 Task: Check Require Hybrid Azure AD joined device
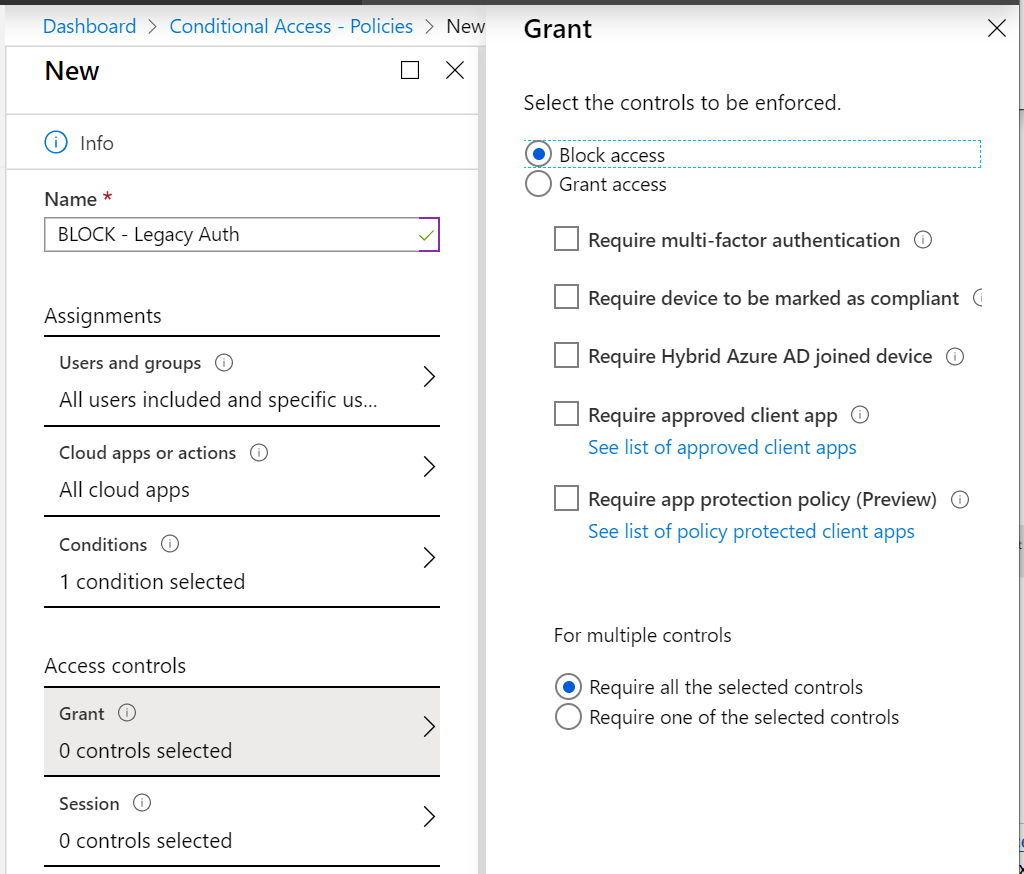(566, 355)
